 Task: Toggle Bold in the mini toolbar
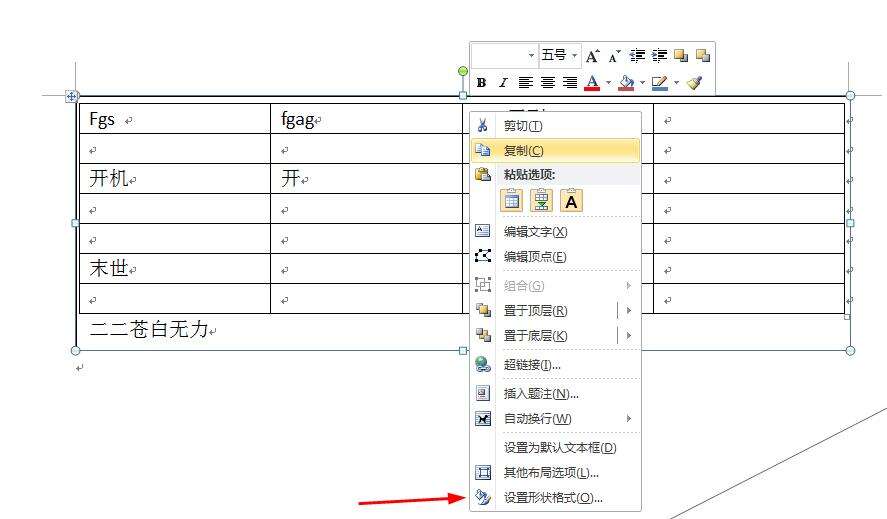pos(481,83)
